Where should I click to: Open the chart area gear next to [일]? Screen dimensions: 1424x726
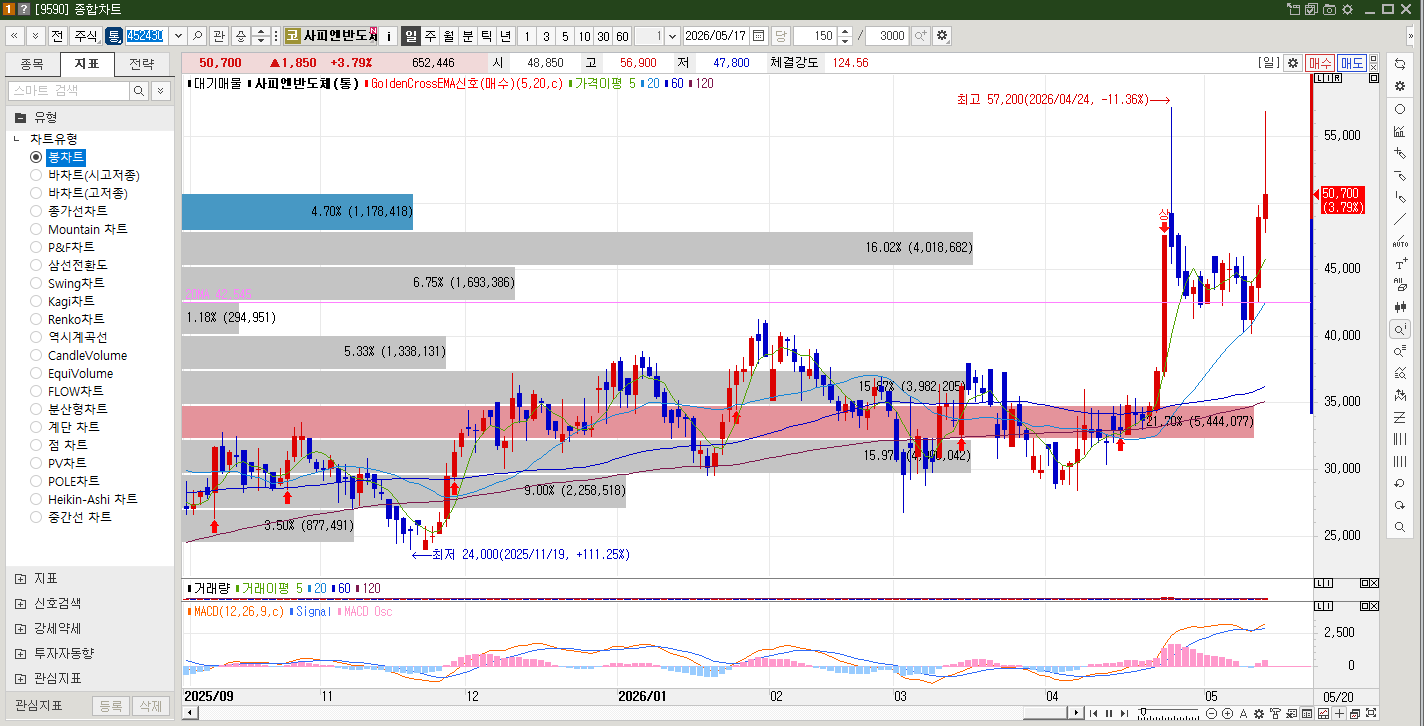point(1293,62)
